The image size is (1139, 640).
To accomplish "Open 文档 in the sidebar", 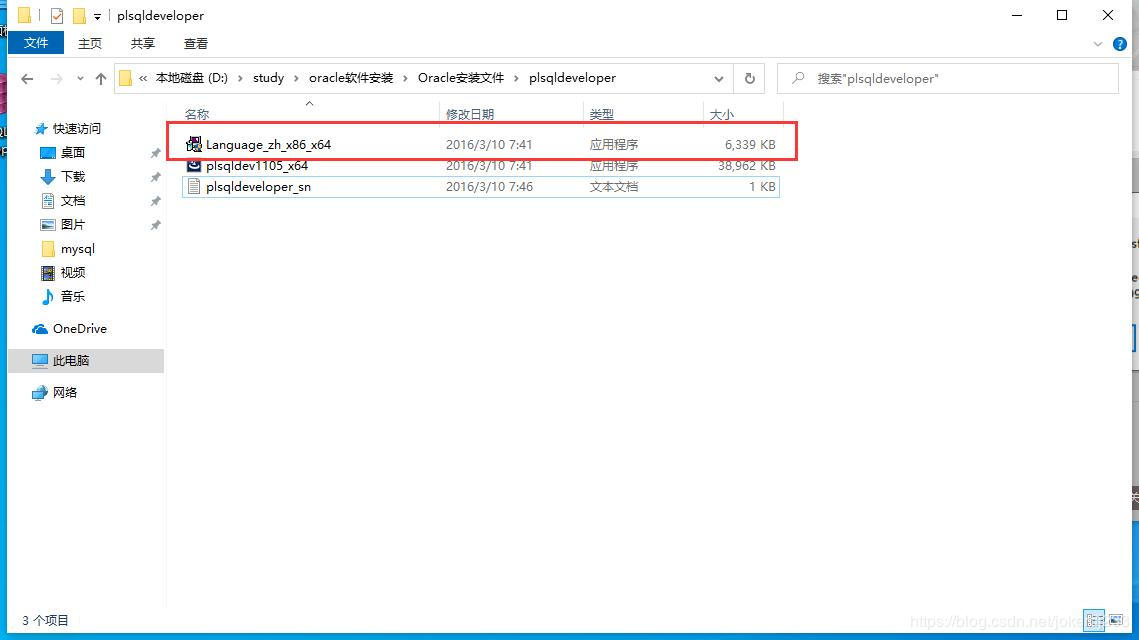I will coord(73,200).
